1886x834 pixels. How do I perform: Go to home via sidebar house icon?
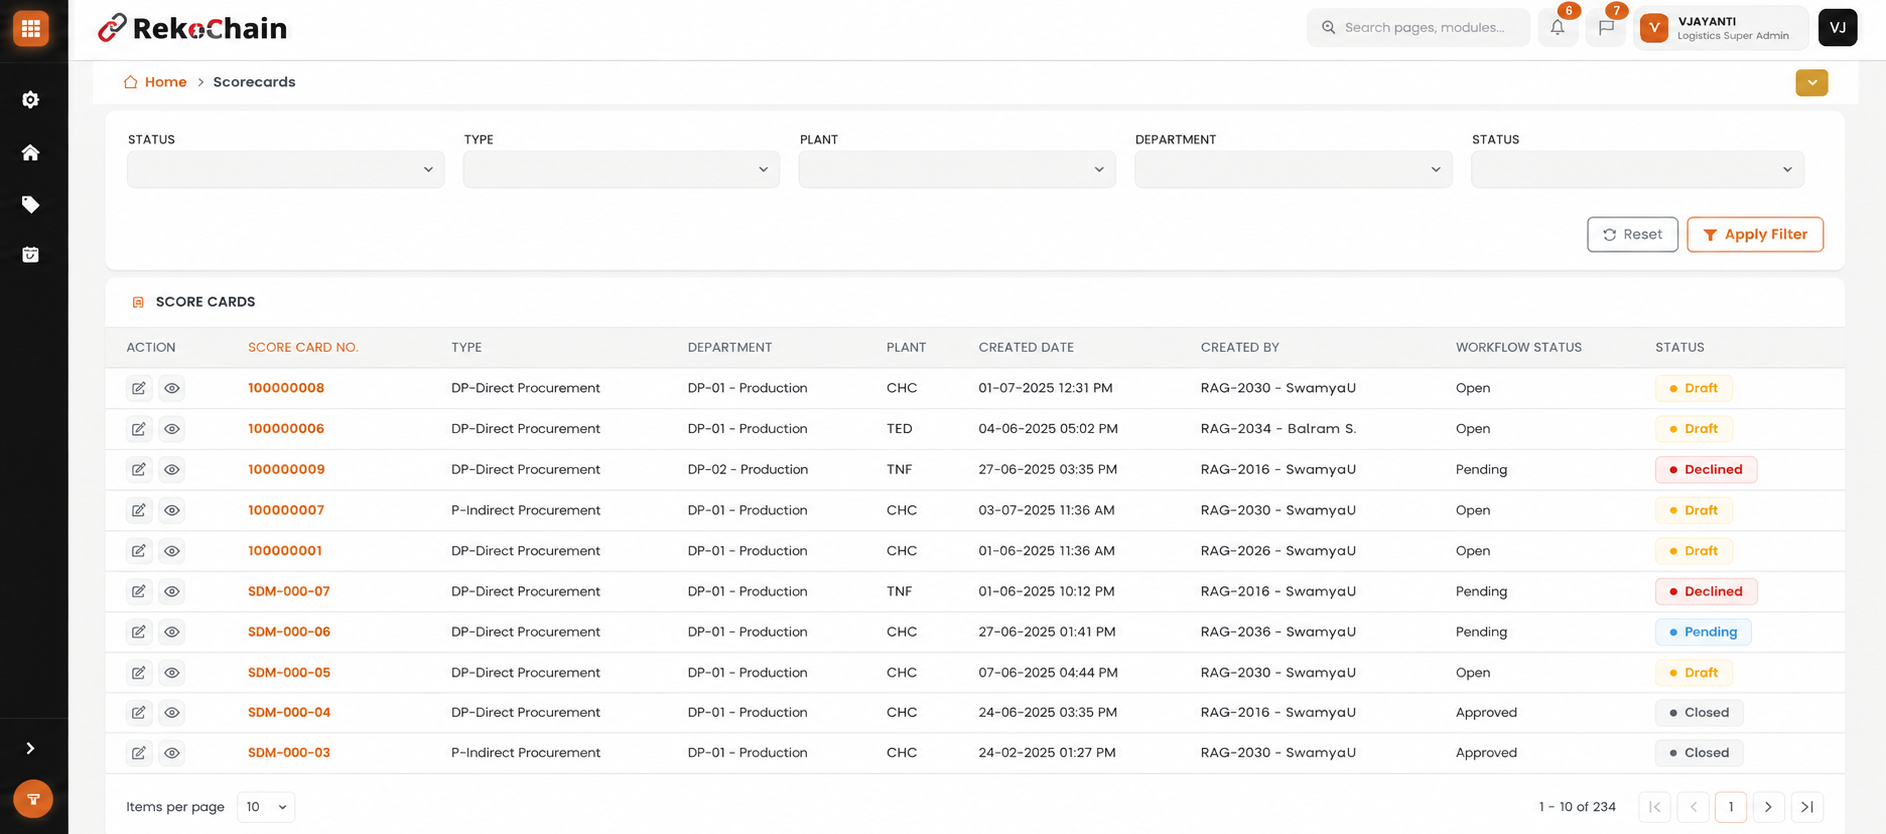[x=31, y=152]
